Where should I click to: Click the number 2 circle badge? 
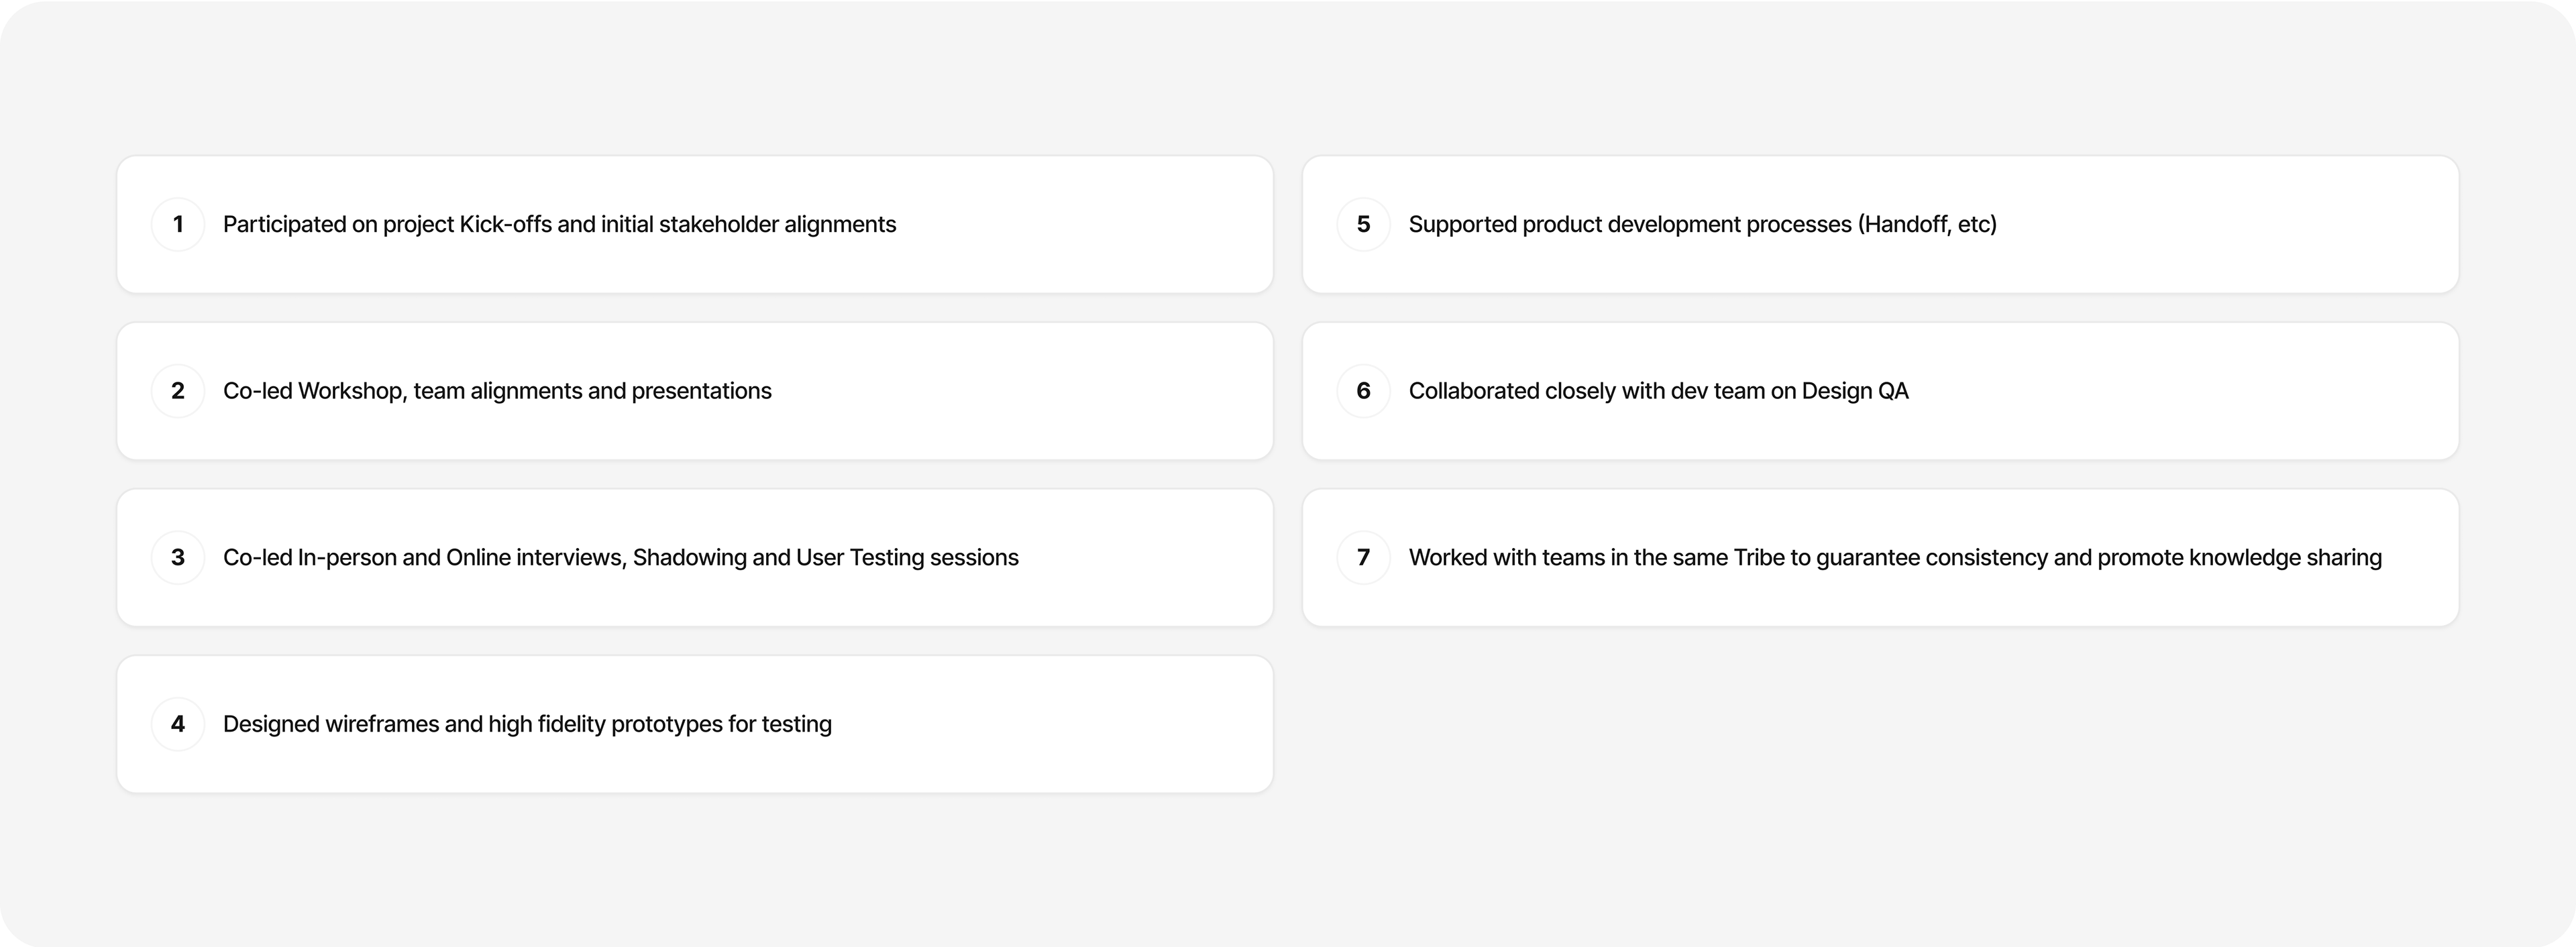click(178, 391)
